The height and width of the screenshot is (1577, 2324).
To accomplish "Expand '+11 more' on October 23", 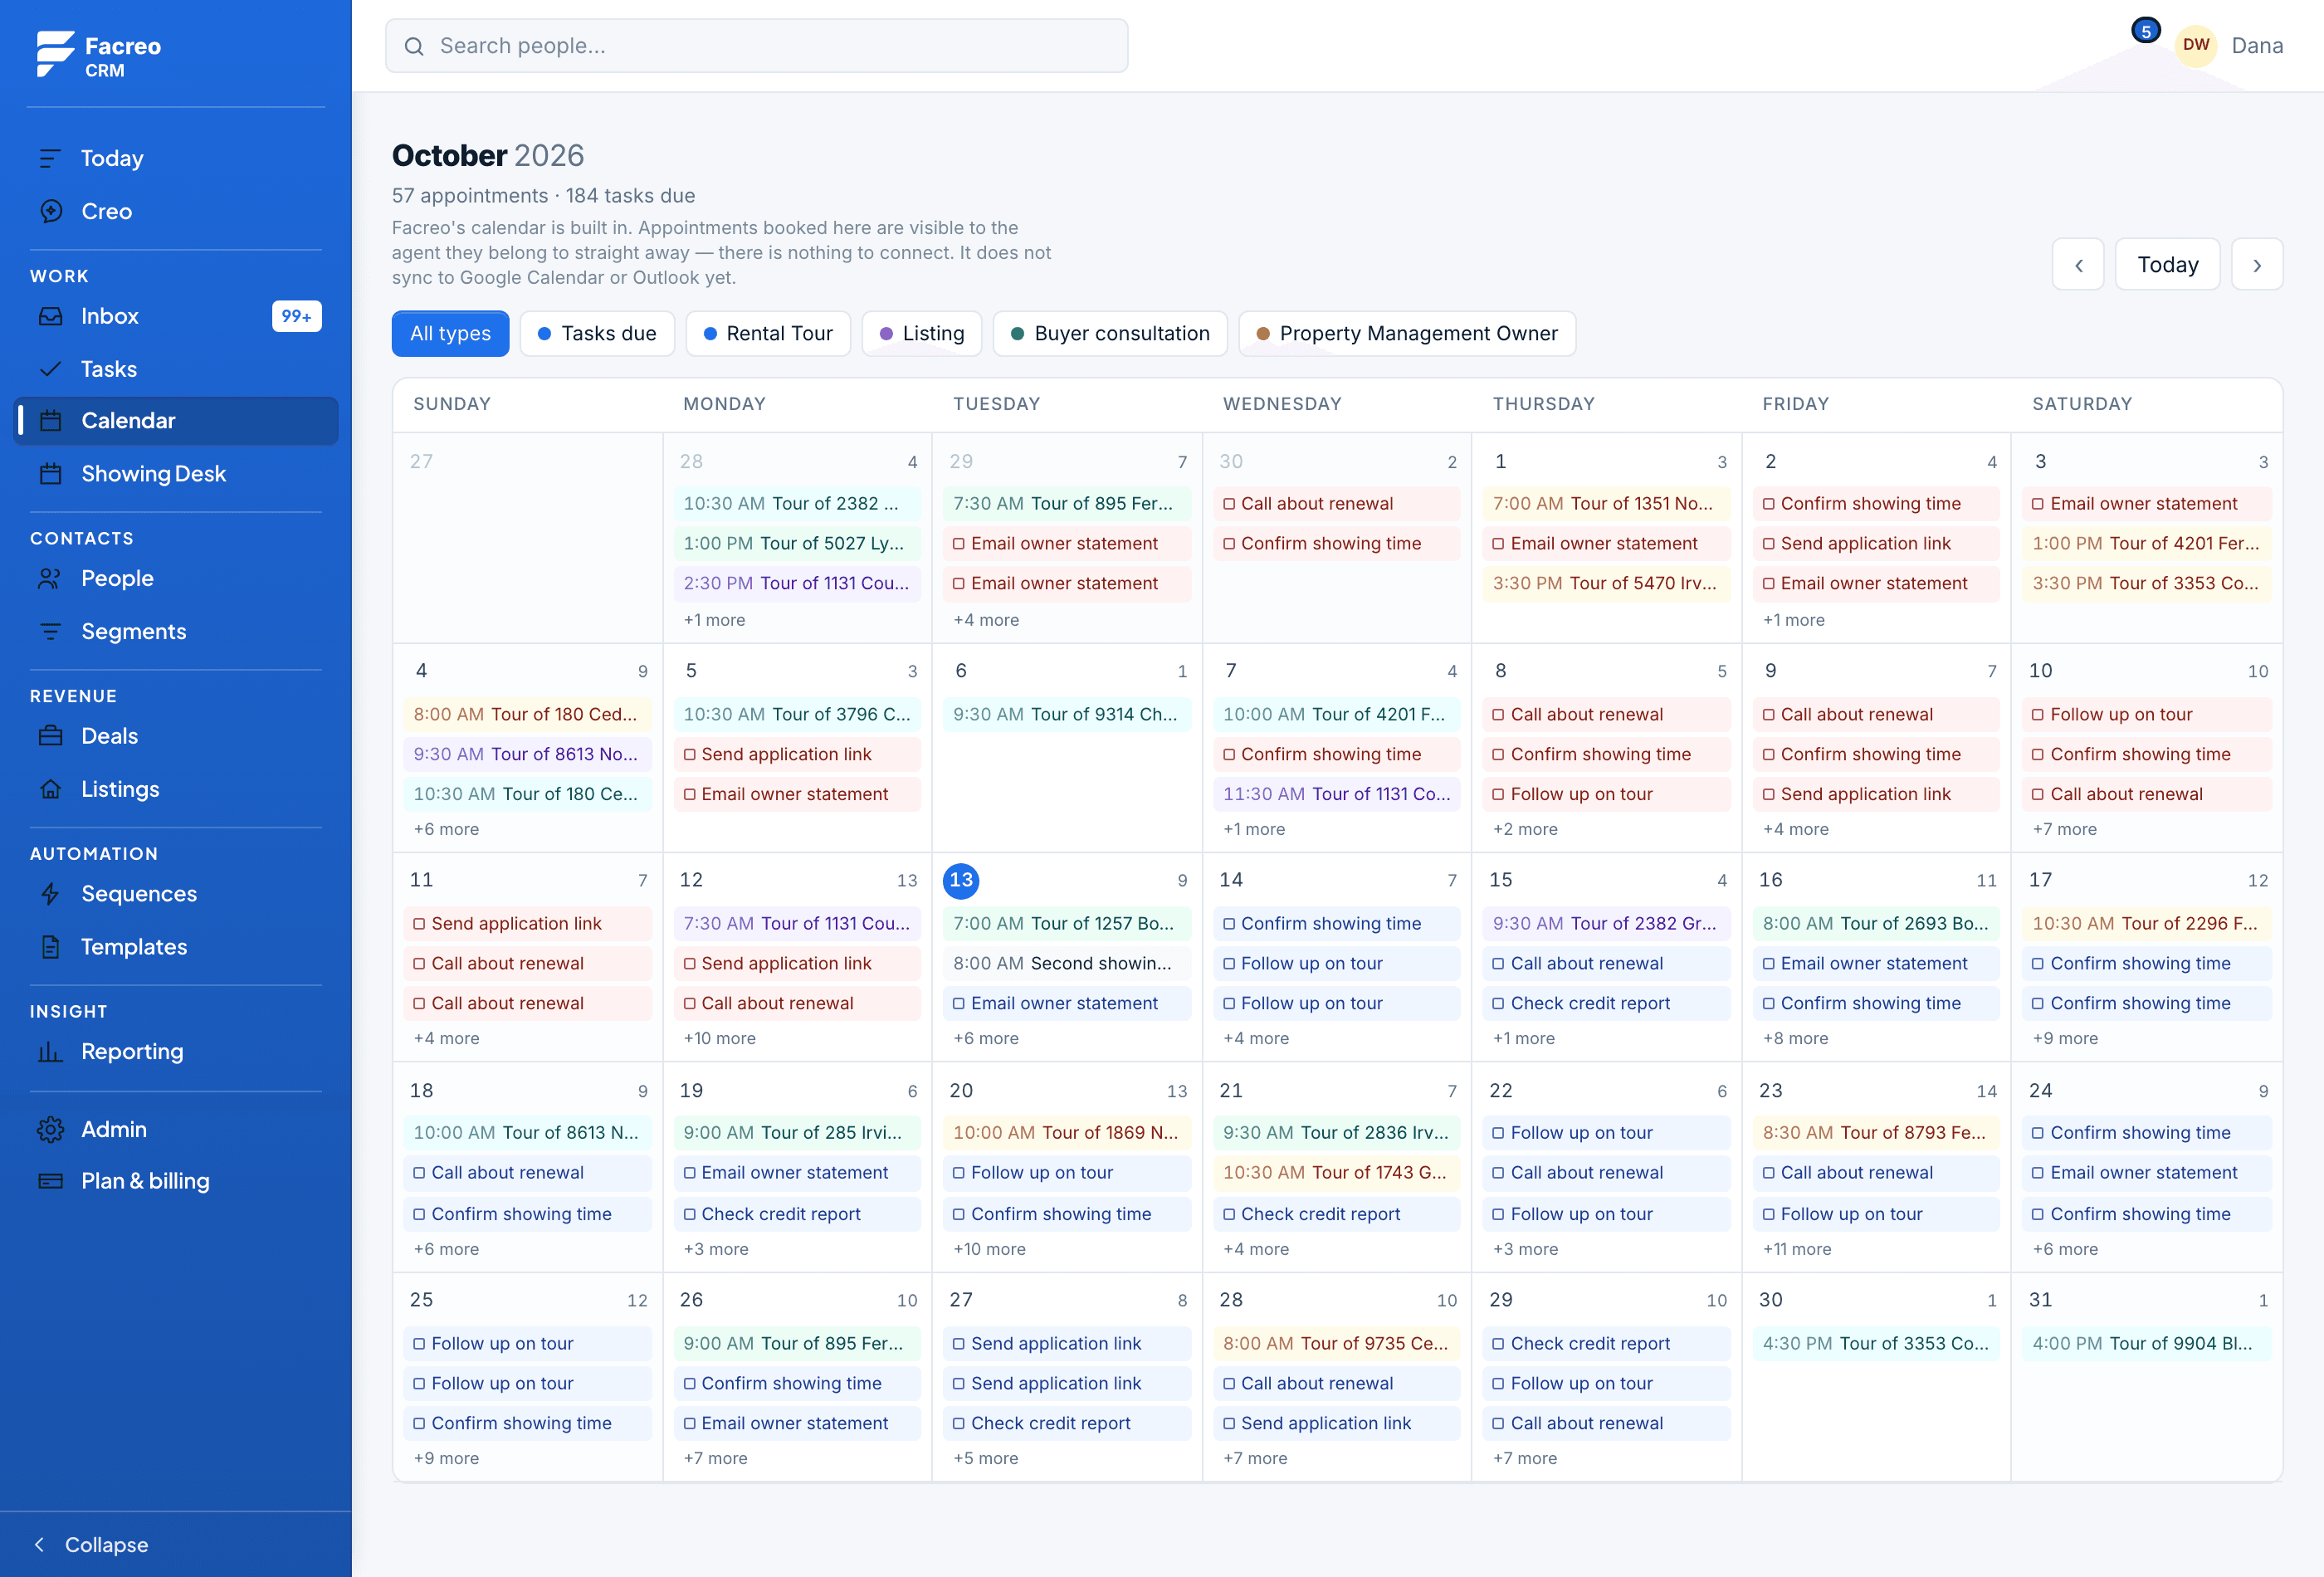I will 1797,1249.
